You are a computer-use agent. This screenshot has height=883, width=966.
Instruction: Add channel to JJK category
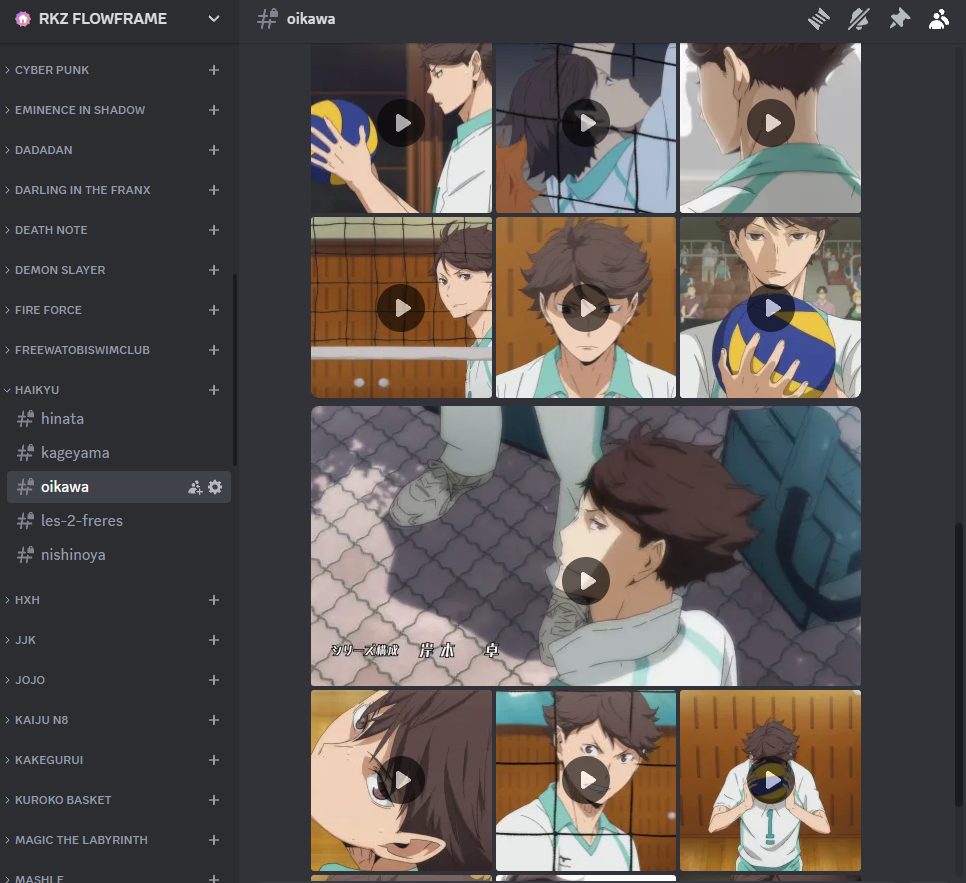[214, 640]
